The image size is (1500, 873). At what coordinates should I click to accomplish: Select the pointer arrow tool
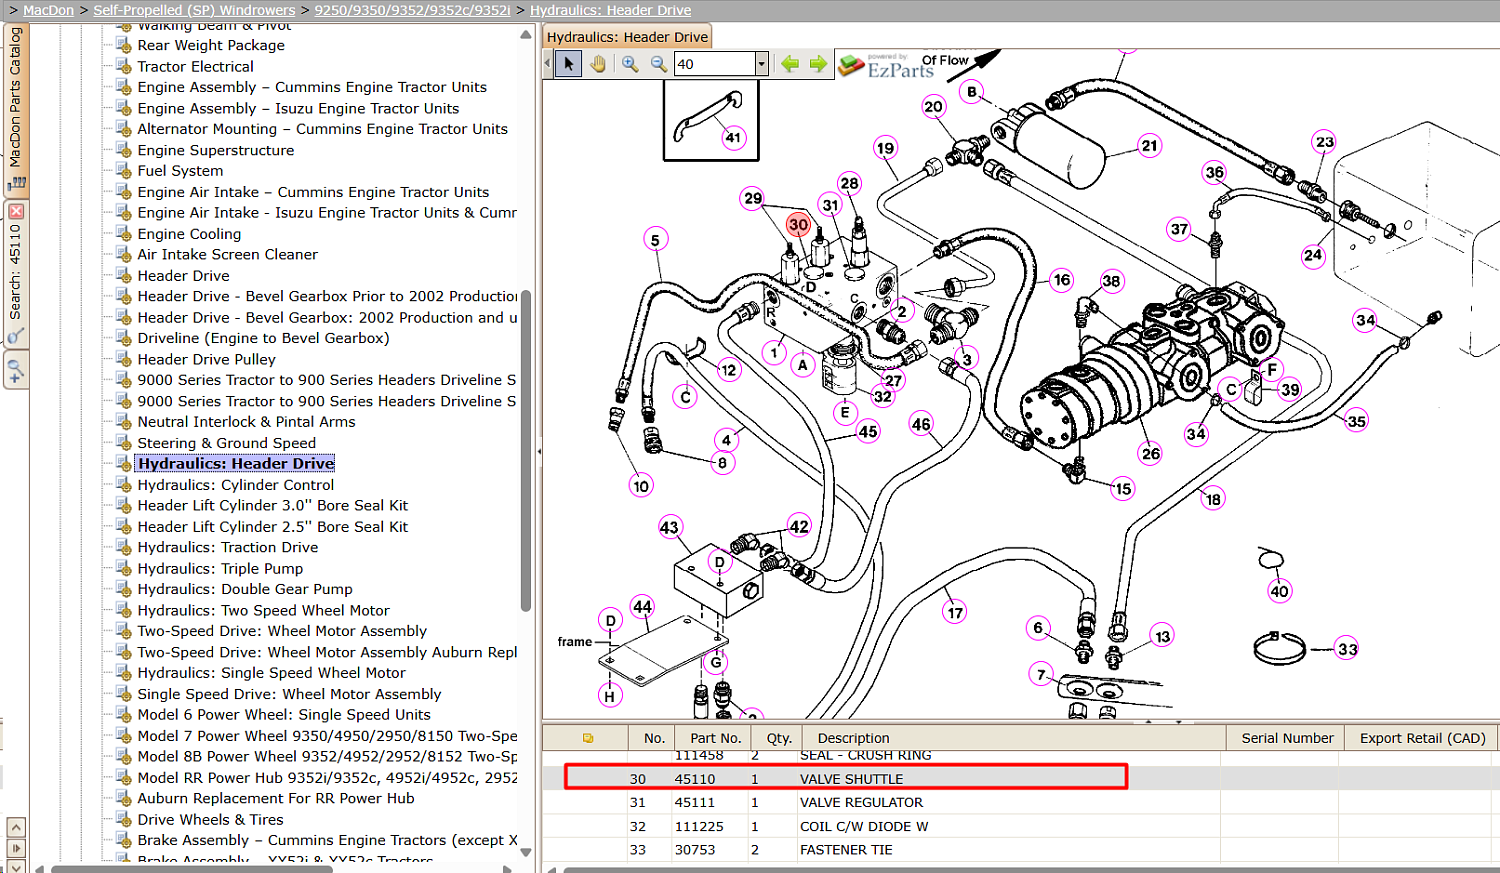[x=568, y=64]
